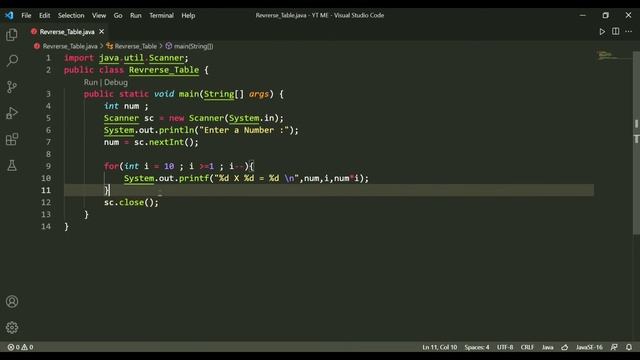The image size is (640, 360).
Task: Open the Run and Debug view
Action: (12, 113)
